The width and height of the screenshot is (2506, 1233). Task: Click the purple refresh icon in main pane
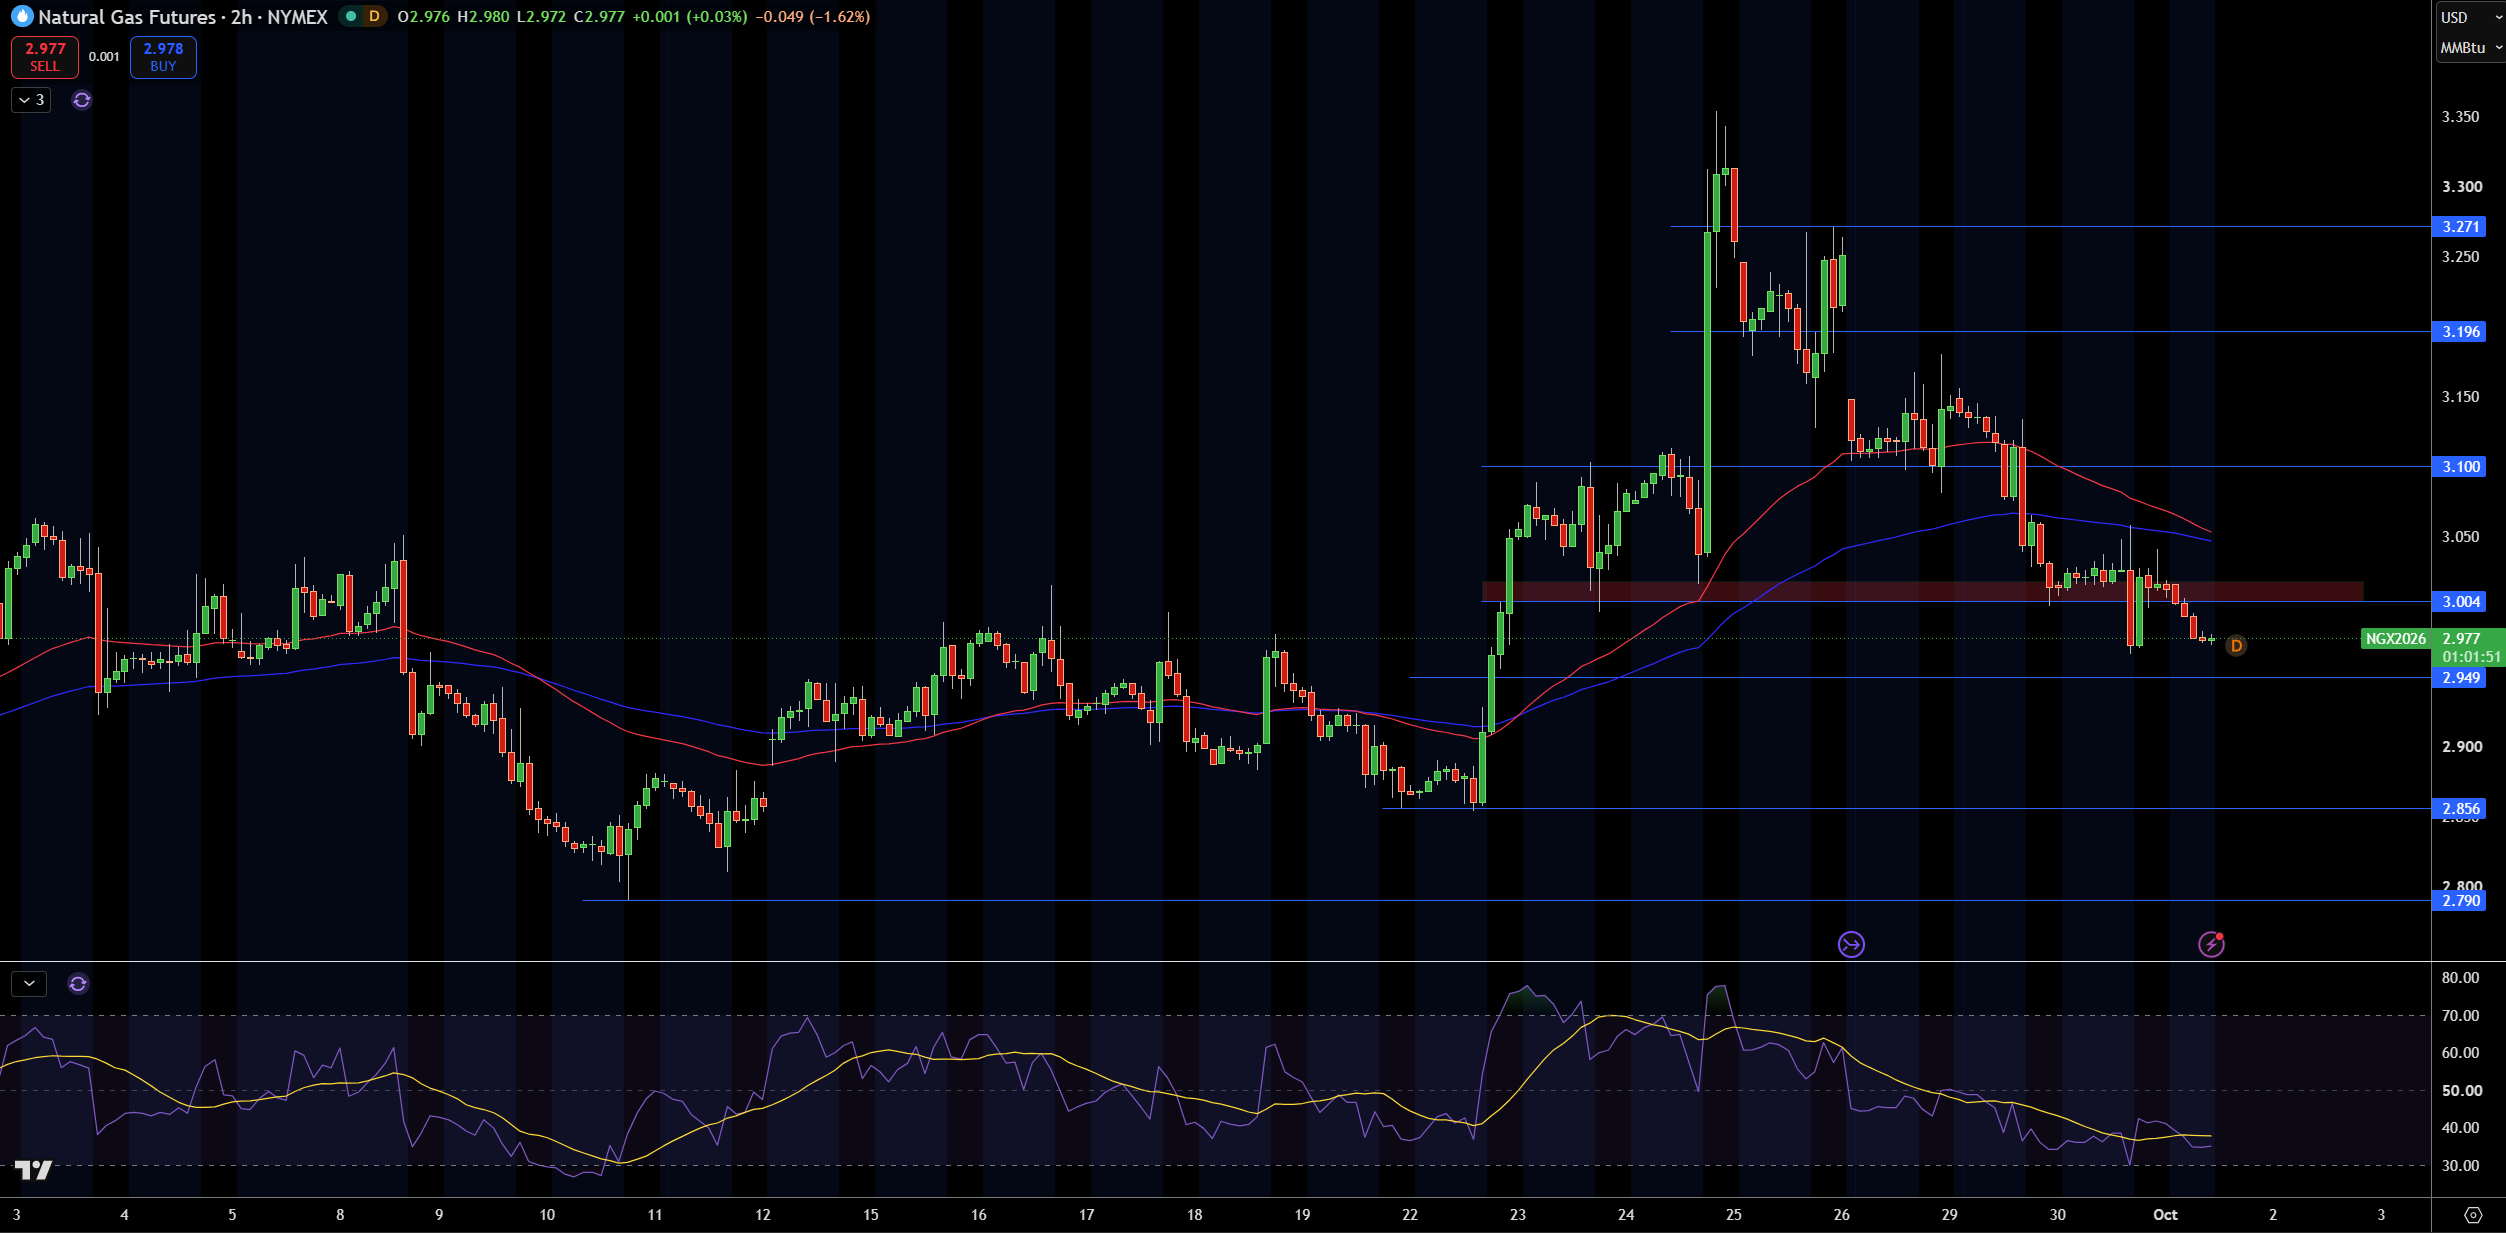(x=82, y=100)
